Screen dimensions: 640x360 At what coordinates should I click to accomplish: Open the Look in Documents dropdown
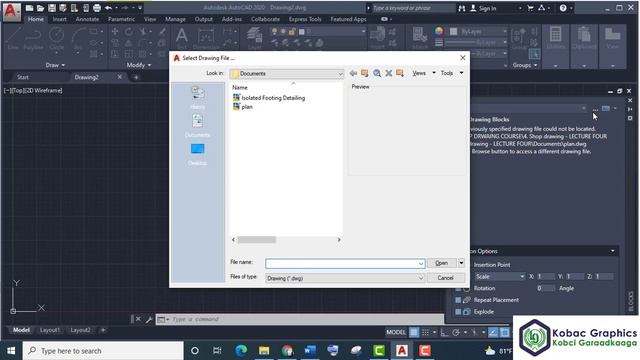(x=287, y=73)
